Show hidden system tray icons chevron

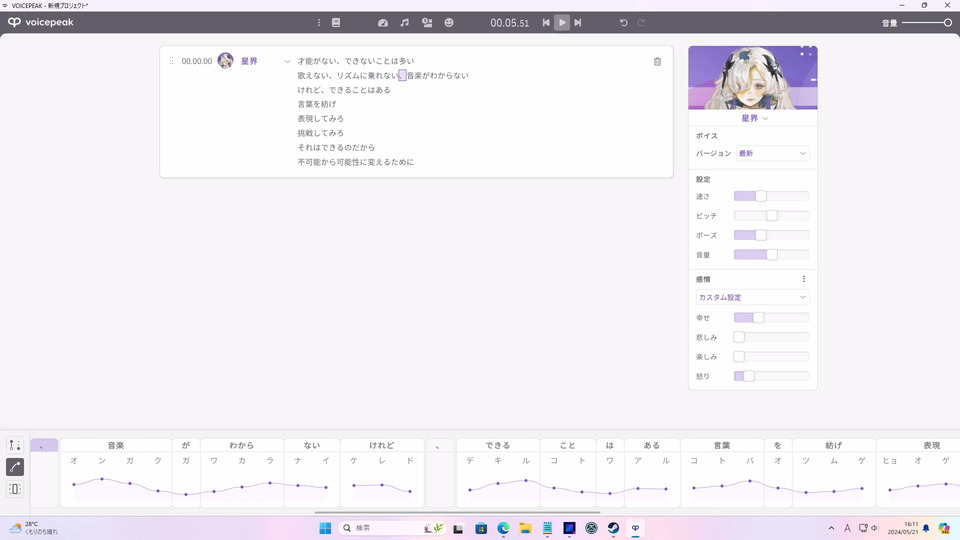(x=831, y=528)
